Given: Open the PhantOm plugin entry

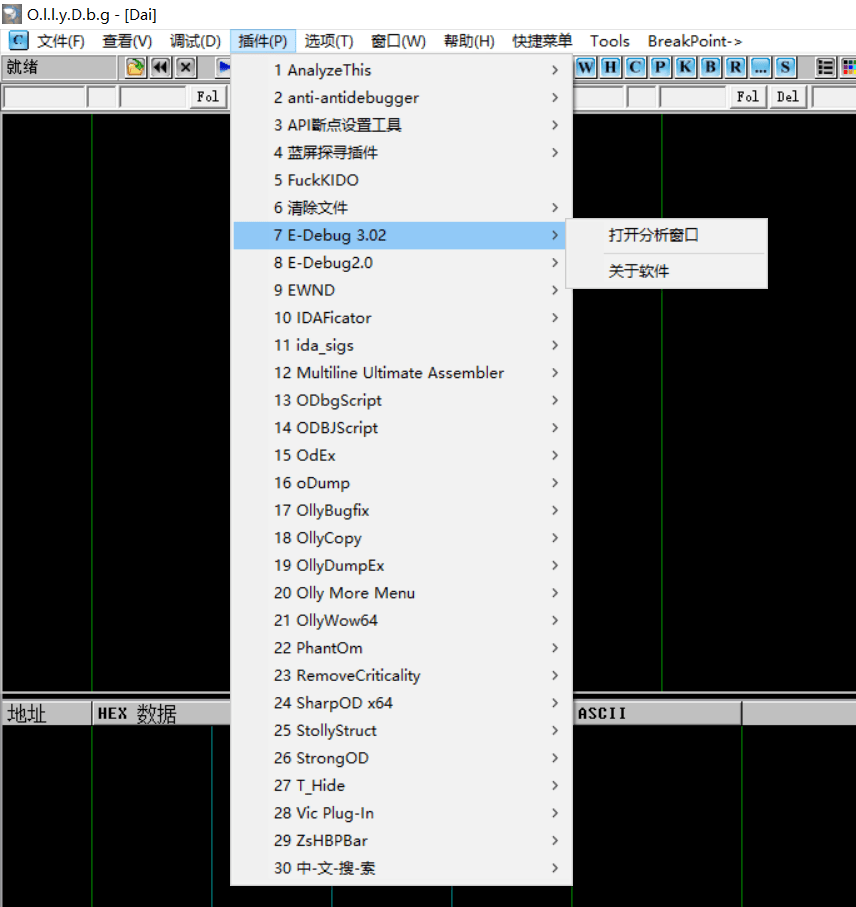Looking at the screenshot, I should point(401,648).
